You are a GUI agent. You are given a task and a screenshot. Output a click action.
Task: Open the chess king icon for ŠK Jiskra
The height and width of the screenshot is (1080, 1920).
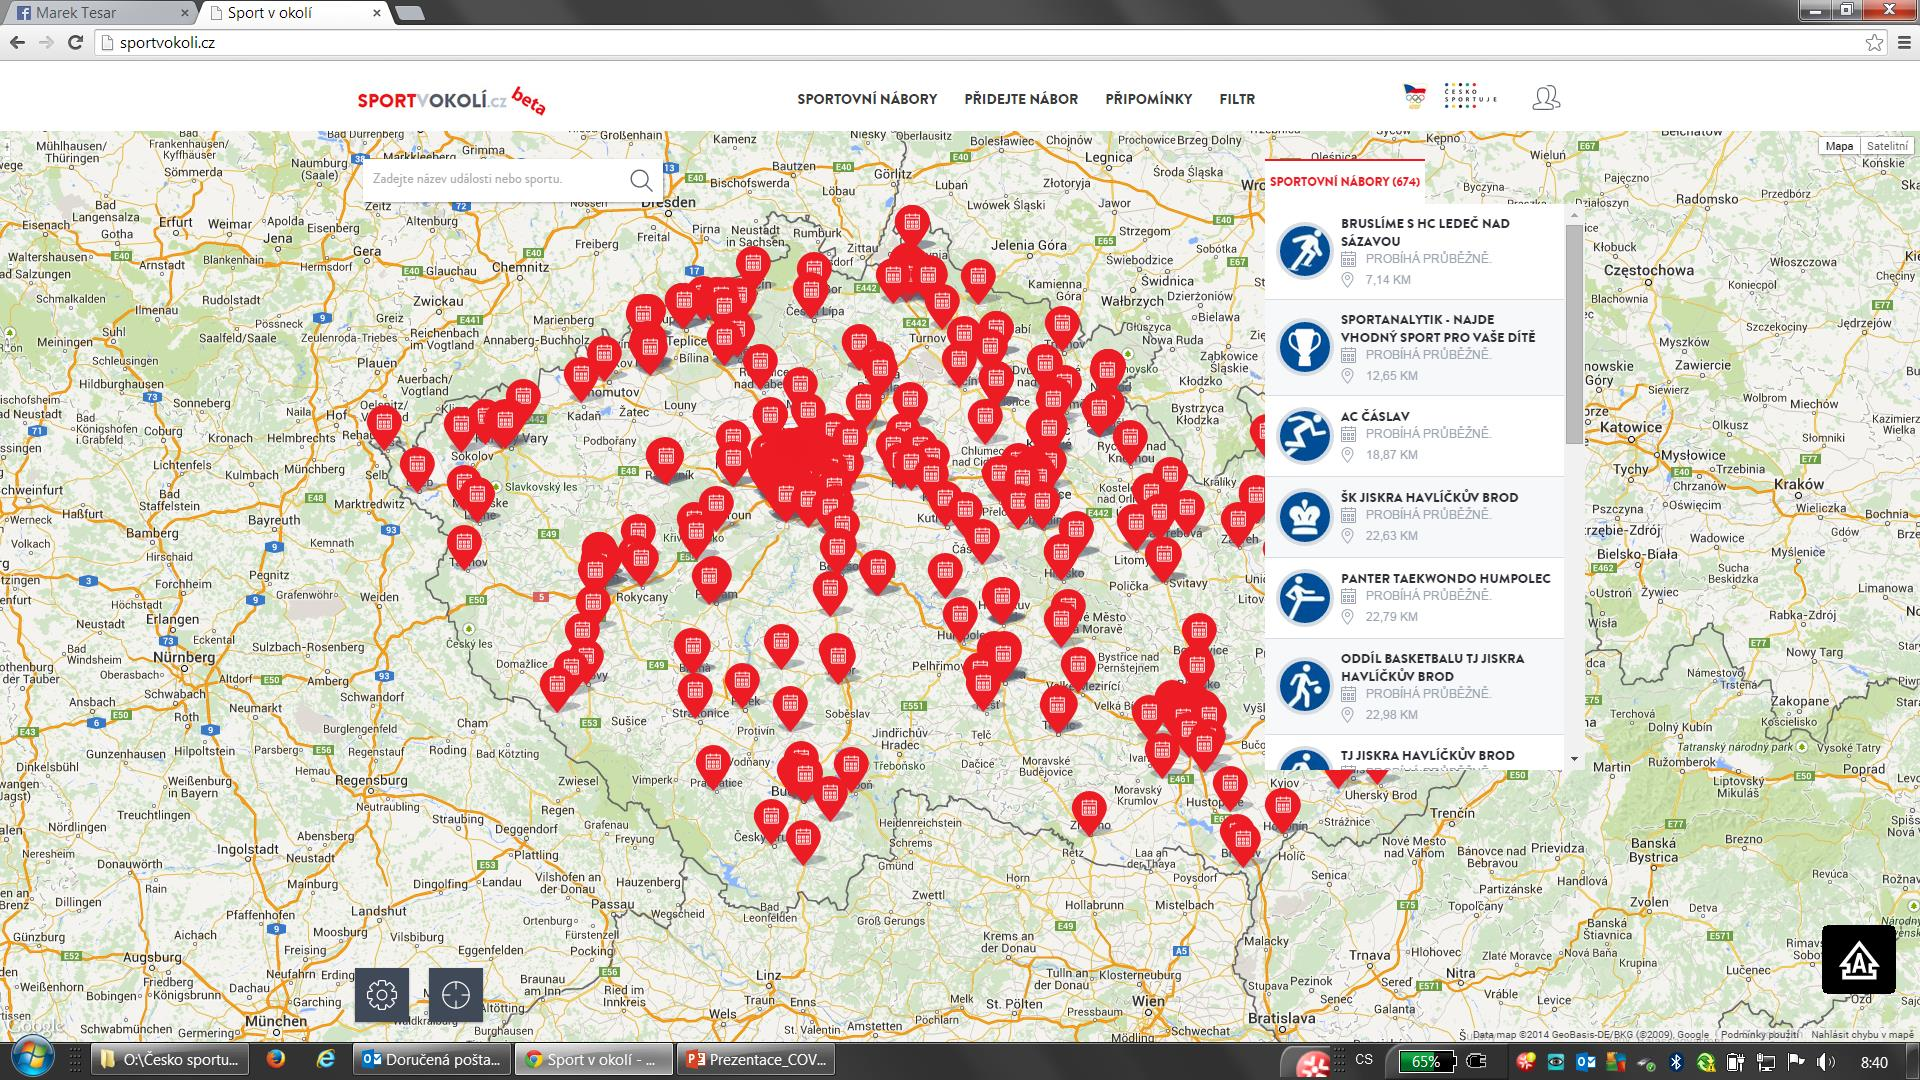click(1304, 516)
